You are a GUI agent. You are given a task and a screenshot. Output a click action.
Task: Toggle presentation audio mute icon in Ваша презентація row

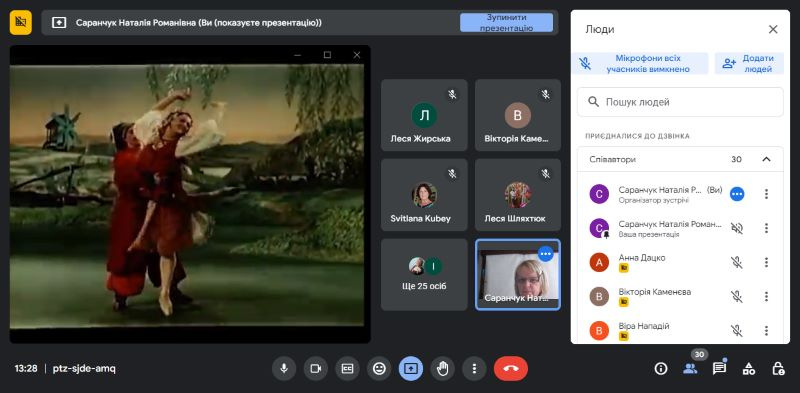[x=736, y=228]
